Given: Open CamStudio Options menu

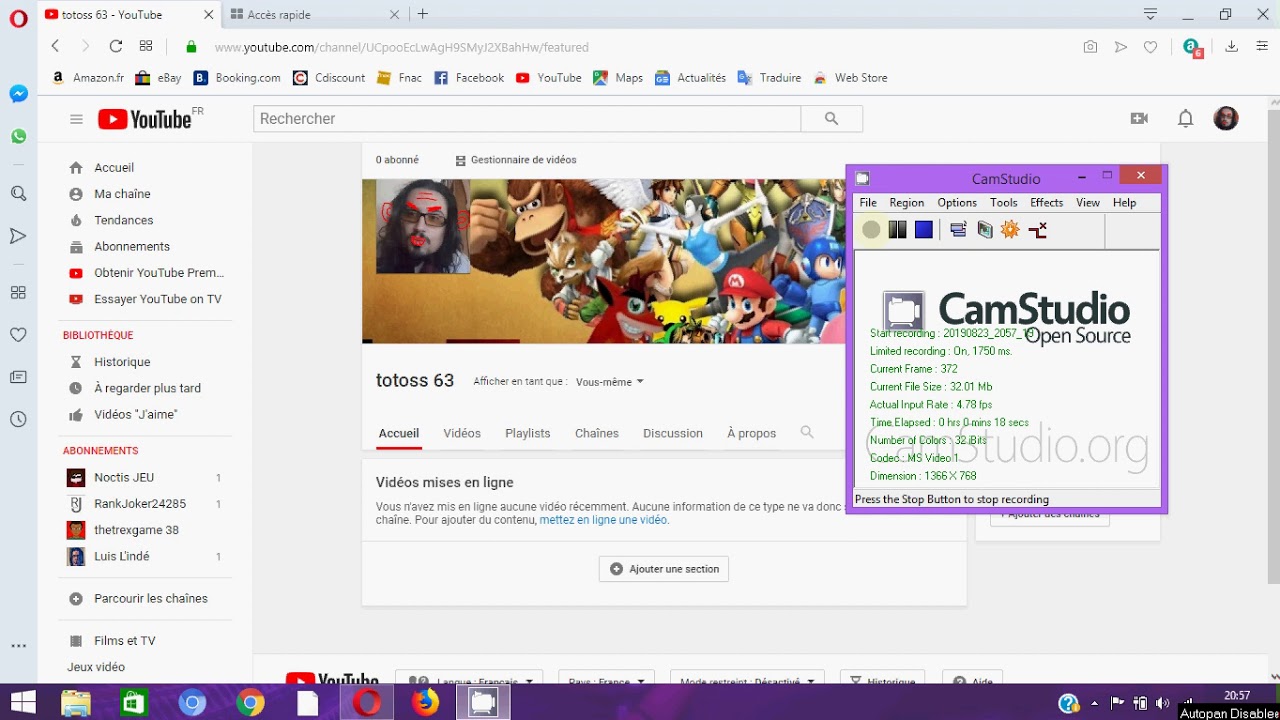Looking at the screenshot, I should [957, 202].
